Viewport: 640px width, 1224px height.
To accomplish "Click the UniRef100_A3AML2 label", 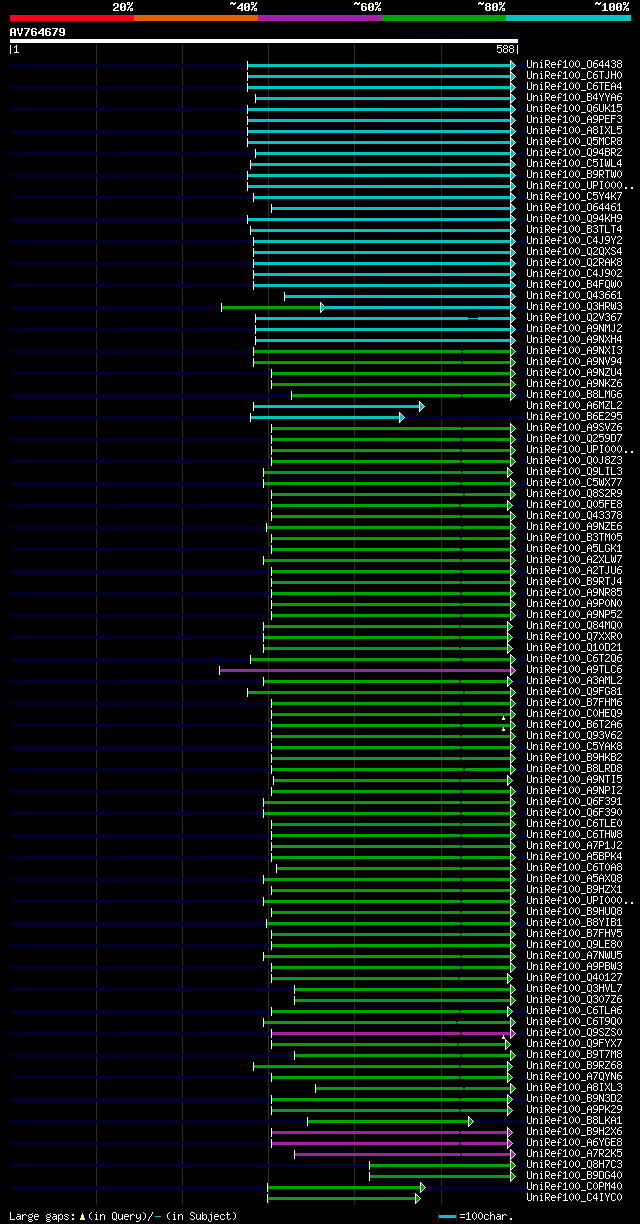I will tap(575, 680).
